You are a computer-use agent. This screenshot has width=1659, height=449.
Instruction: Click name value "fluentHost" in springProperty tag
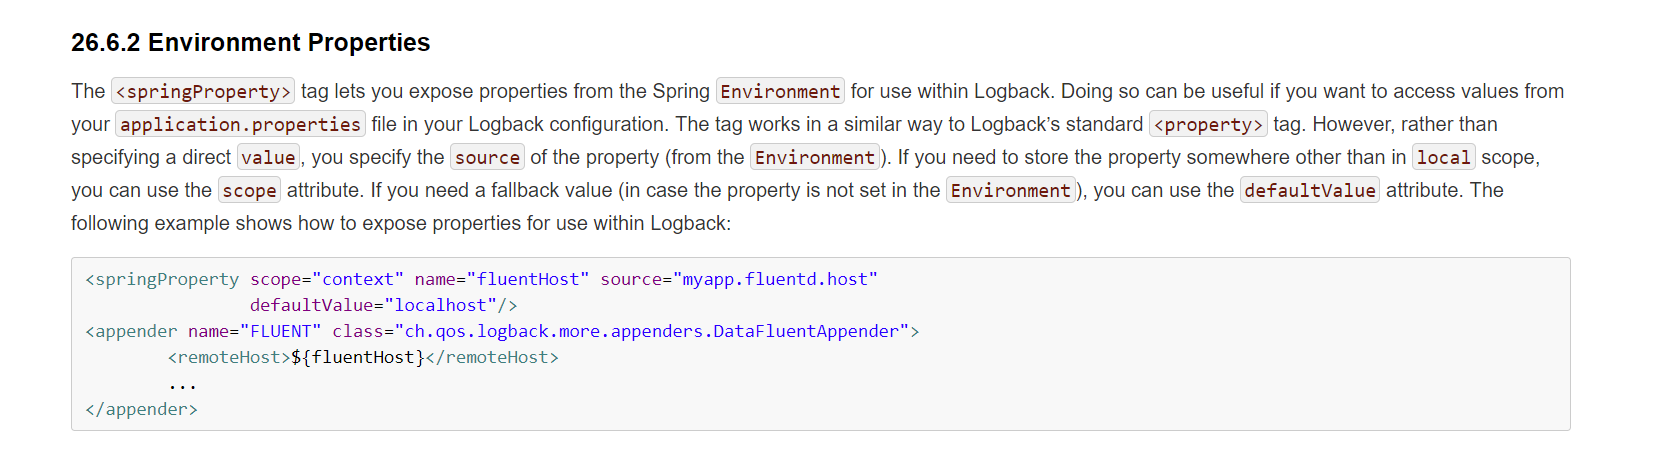pyautogui.click(x=528, y=280)
